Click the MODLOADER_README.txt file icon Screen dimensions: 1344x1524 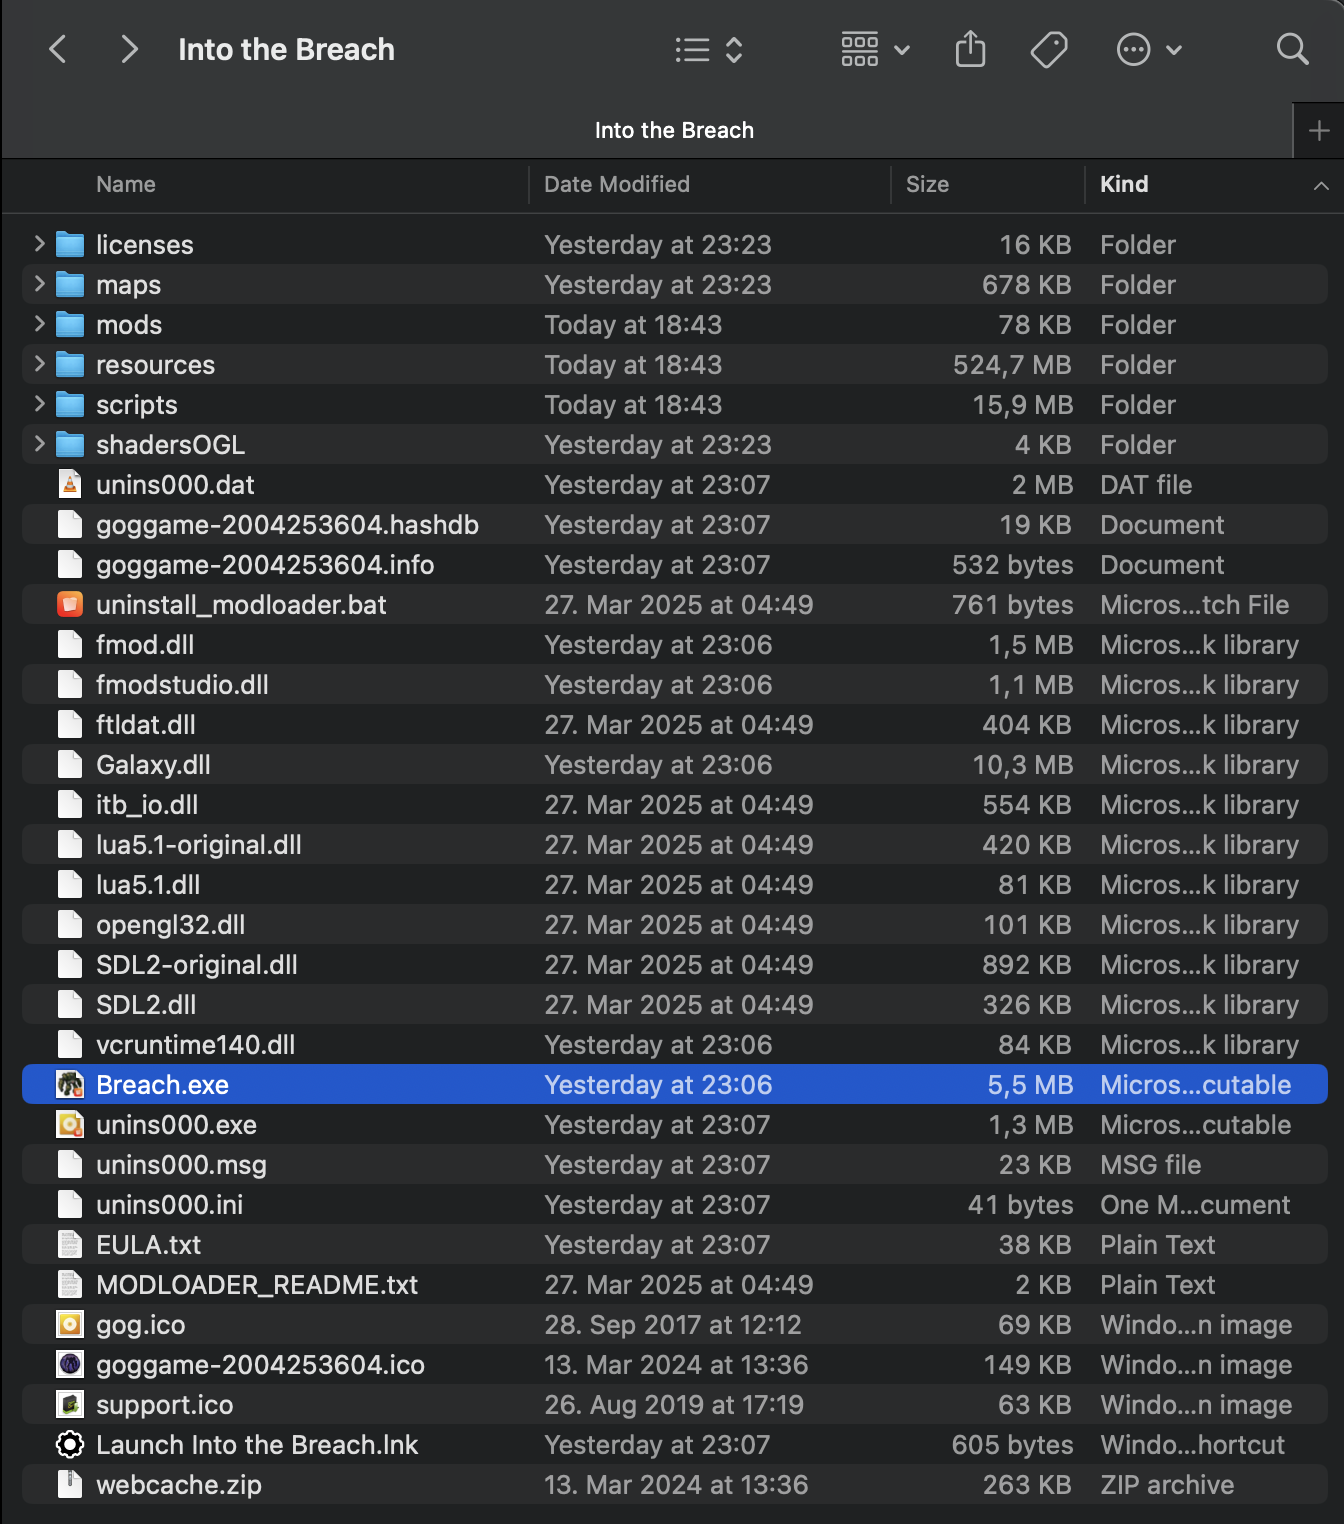pos(70,1284)
